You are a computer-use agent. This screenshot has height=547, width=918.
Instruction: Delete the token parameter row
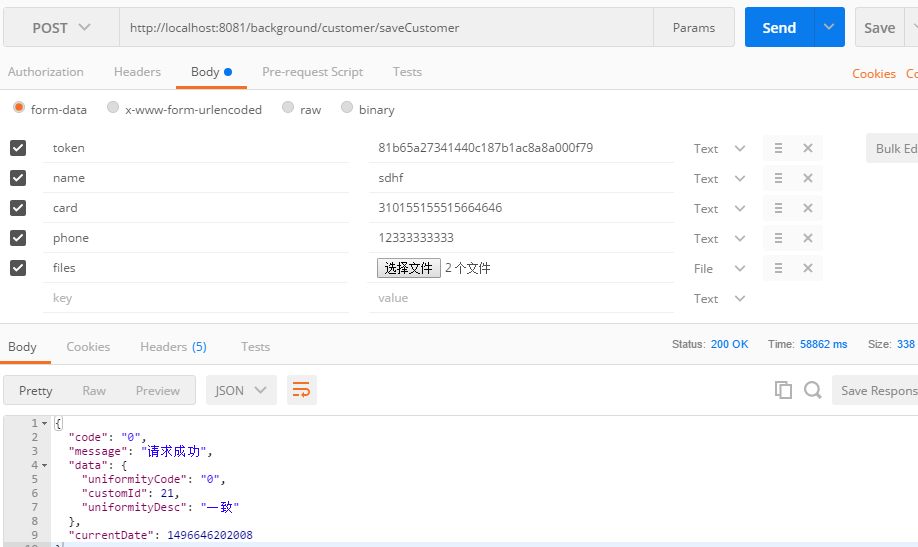[x=808, y=148]
